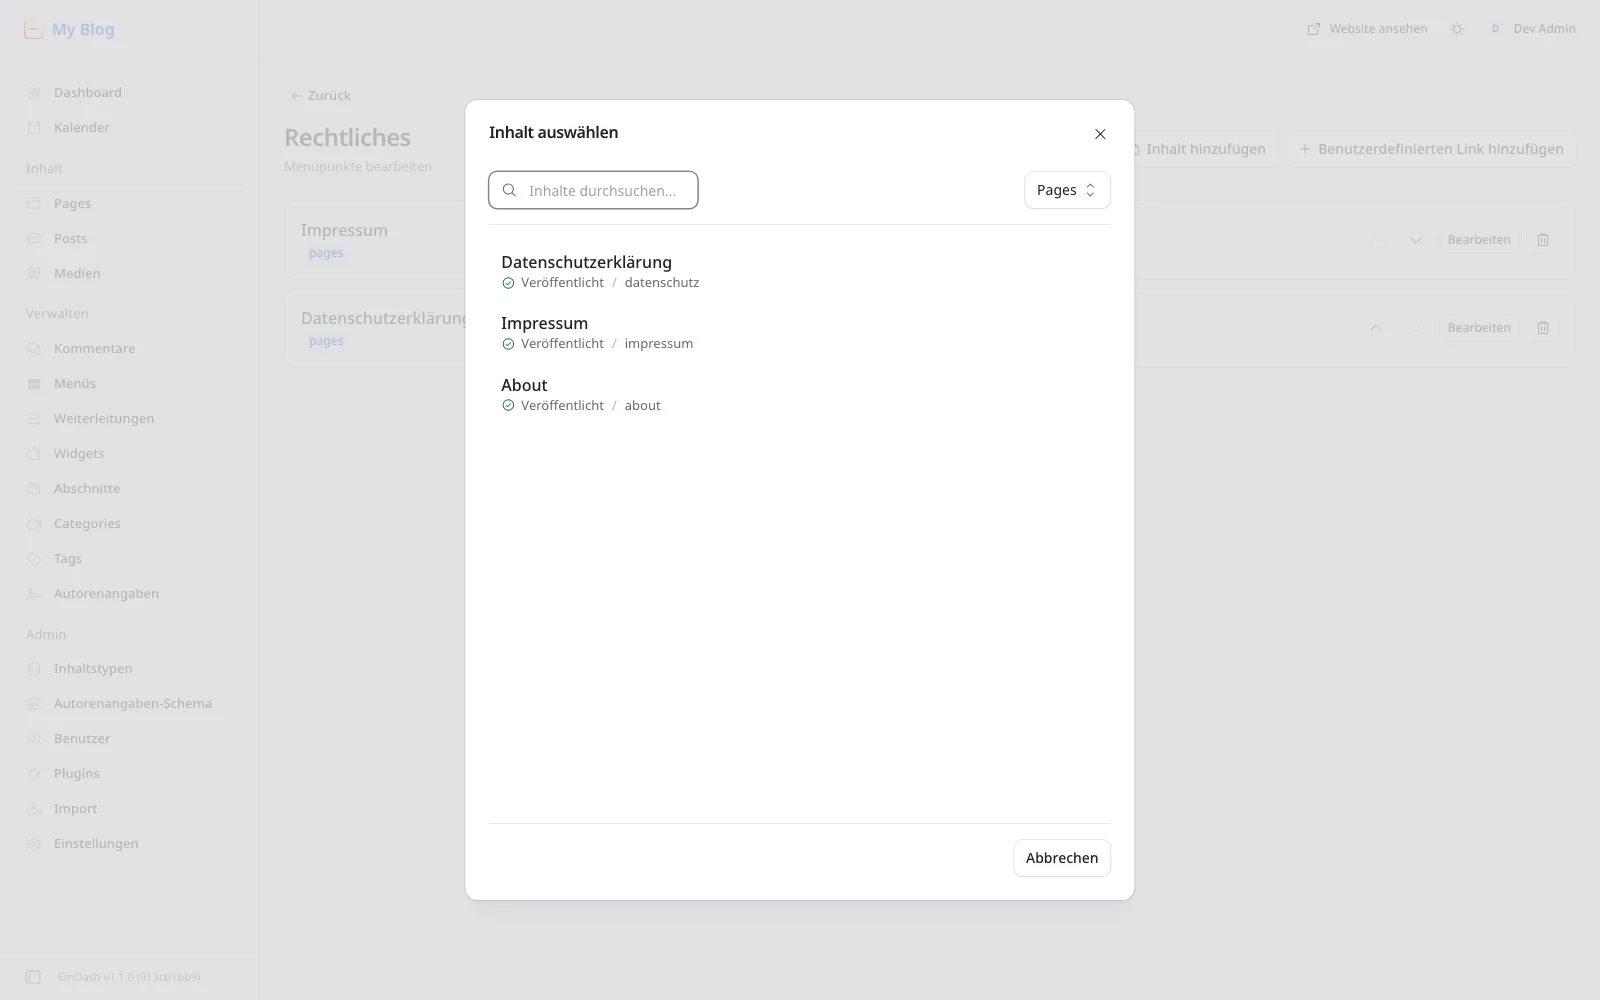Click the Autorenangaben sidebar icon
The width and height of the screenshot is (1600, 1000).
(x=34, y=593)
